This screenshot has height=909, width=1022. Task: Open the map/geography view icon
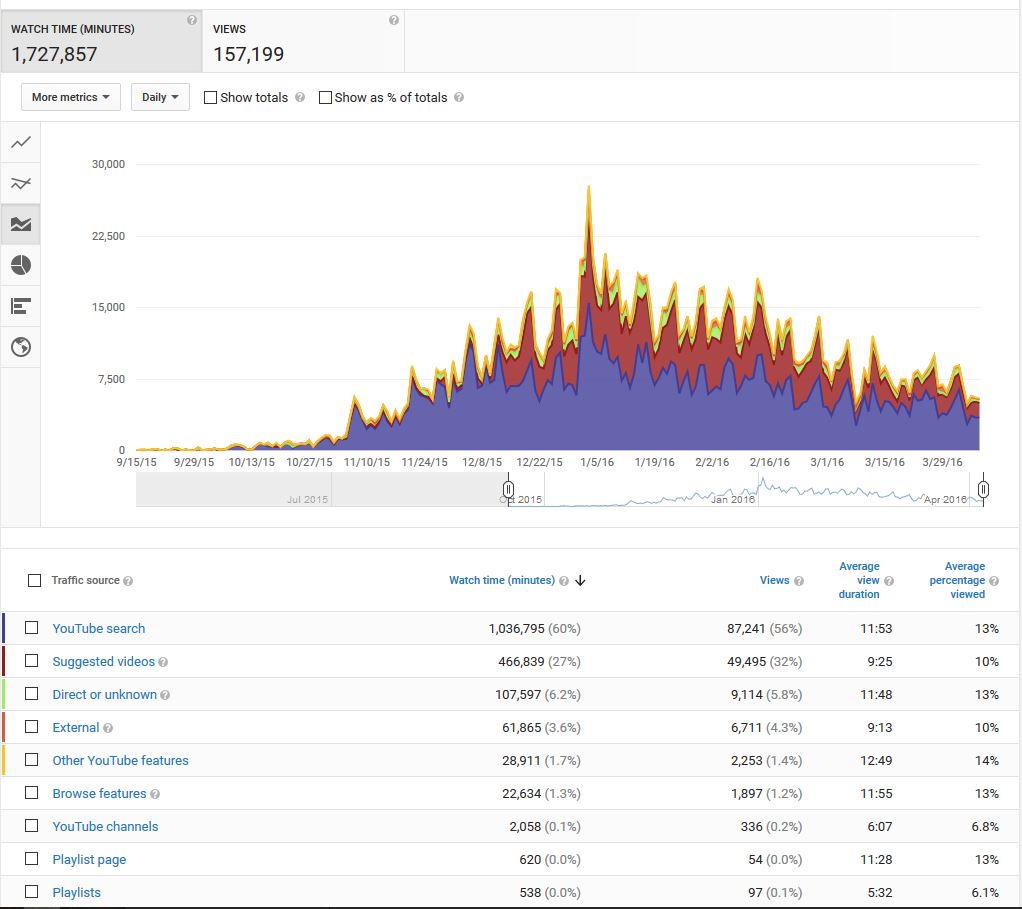20,347
